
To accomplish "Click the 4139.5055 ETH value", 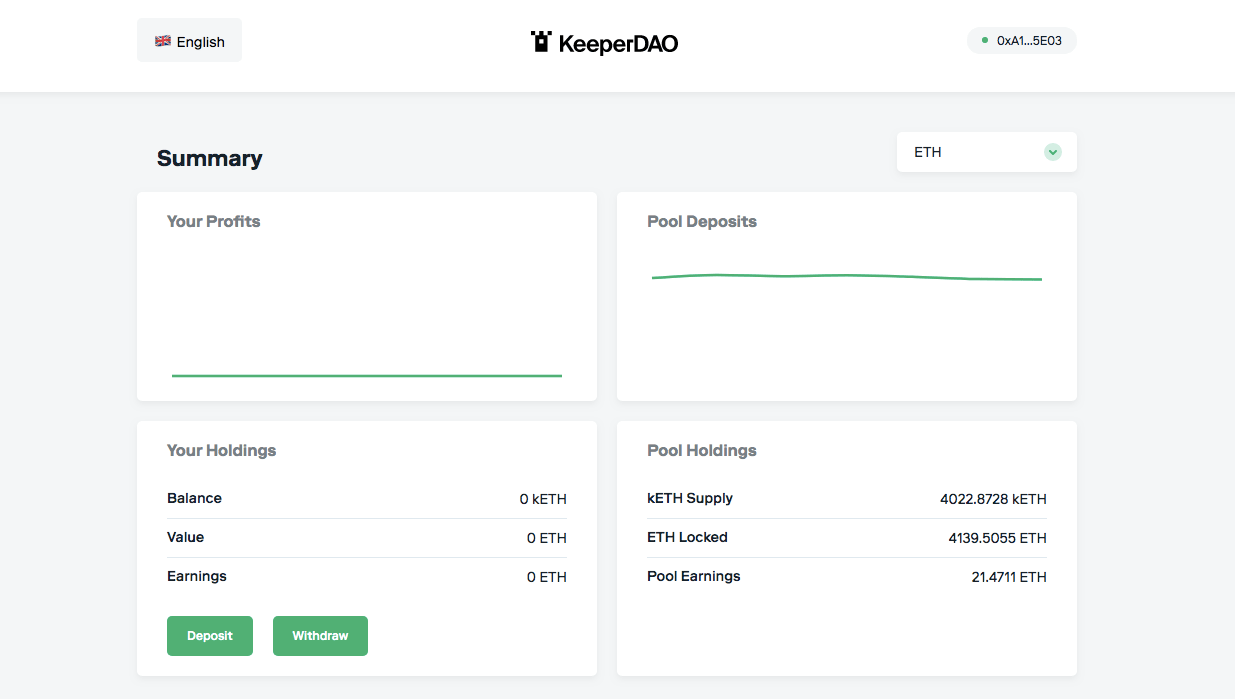I will (998, 538).
